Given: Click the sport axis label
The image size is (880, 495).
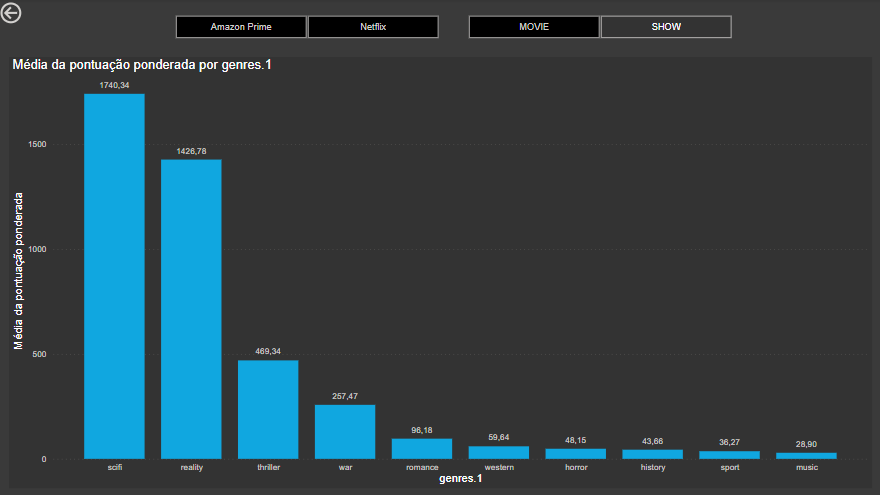Looking at the screenshot, I should pos(730,468).
